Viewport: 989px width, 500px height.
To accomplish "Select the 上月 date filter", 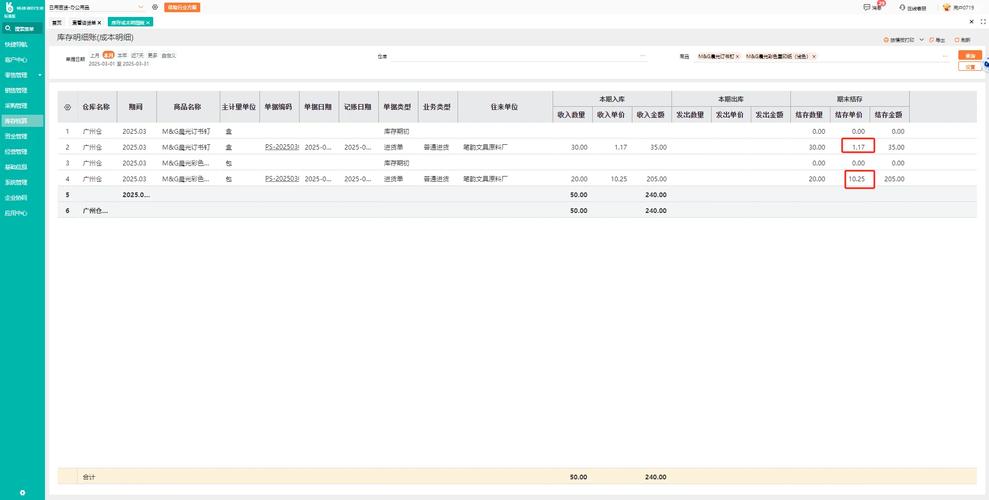I will pos(94,55).
